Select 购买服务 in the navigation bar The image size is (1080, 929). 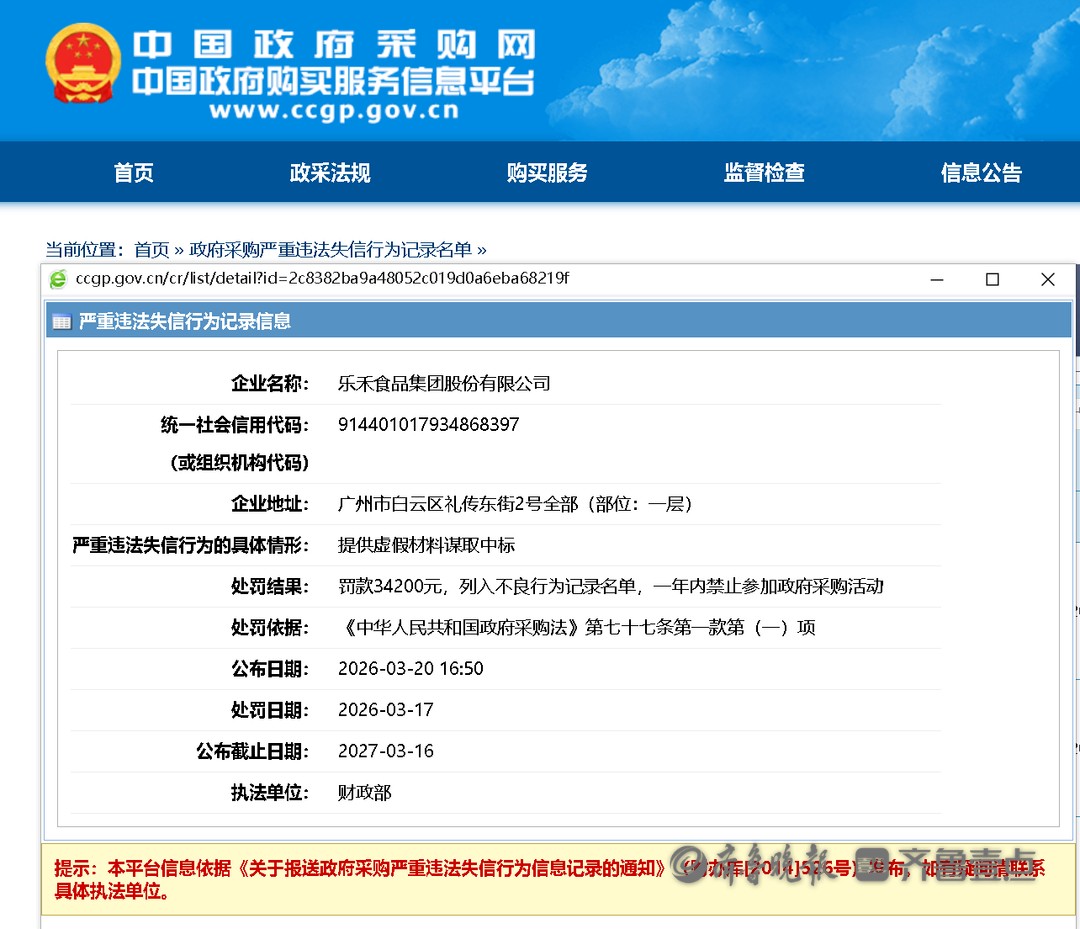point(547,173)
